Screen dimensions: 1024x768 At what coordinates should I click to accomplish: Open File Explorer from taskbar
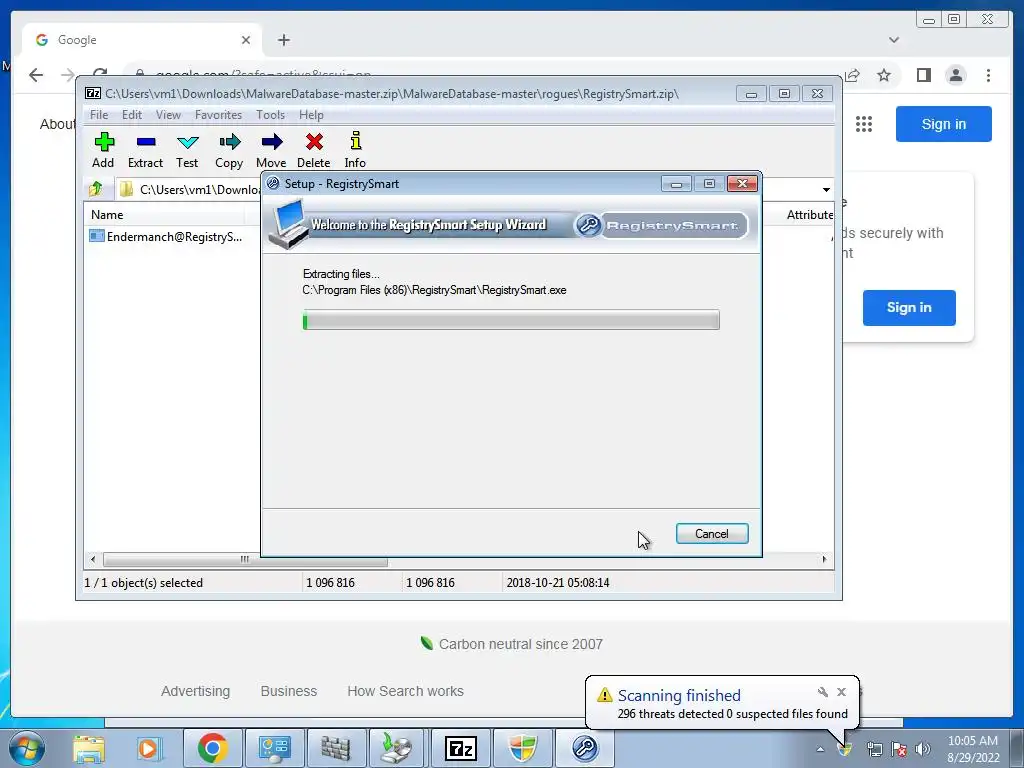89,748
